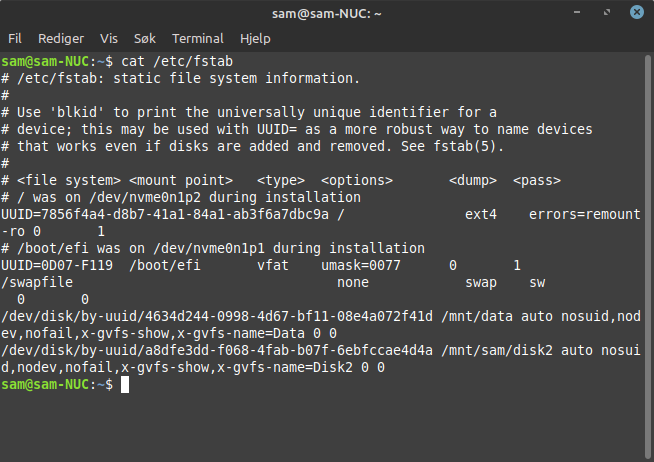654x462 pixels.
Task: Open the Søk menu
Action: point(145,39)
